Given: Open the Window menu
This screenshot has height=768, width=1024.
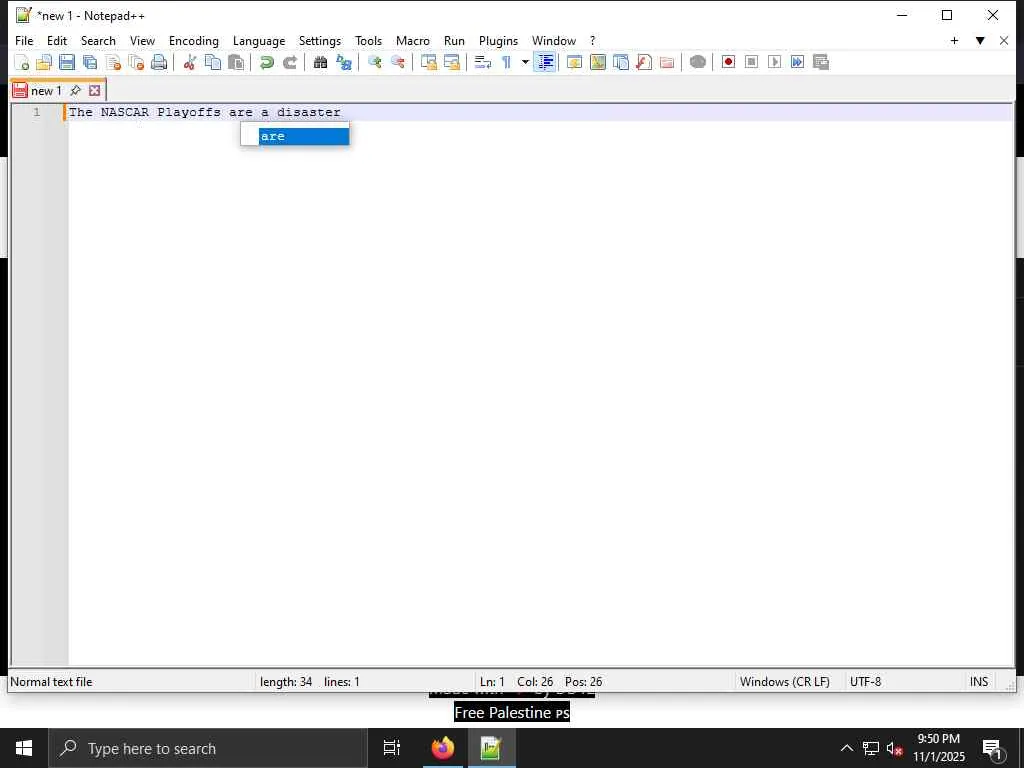Looking at the screenshot, I should (554, 40).
